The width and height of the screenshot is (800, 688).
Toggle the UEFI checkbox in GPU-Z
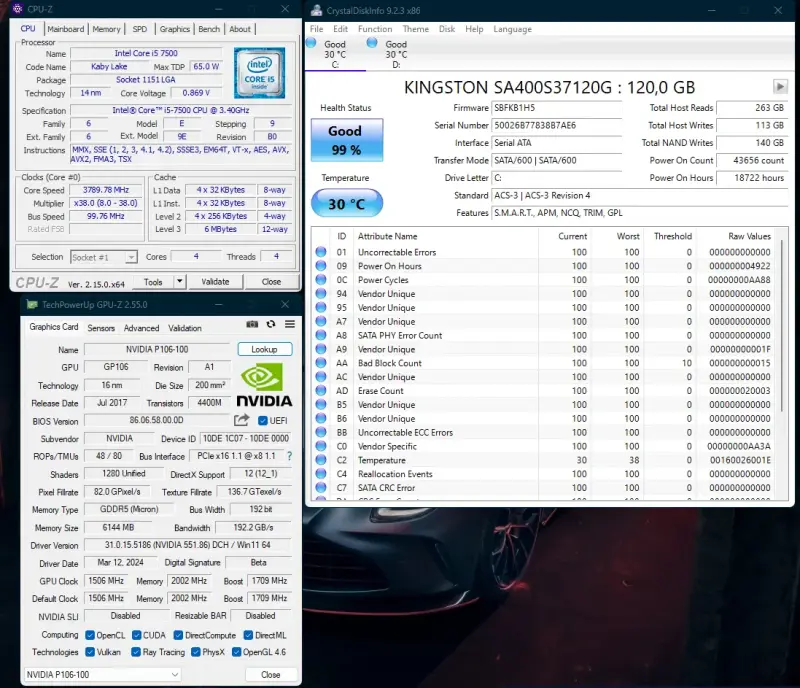[x=263, y=421]
